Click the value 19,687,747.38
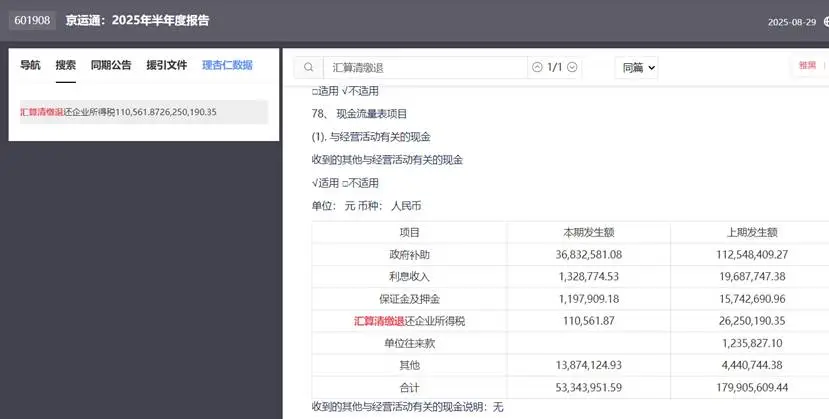The width and height of the screenshot is (829, 419). 752,276
